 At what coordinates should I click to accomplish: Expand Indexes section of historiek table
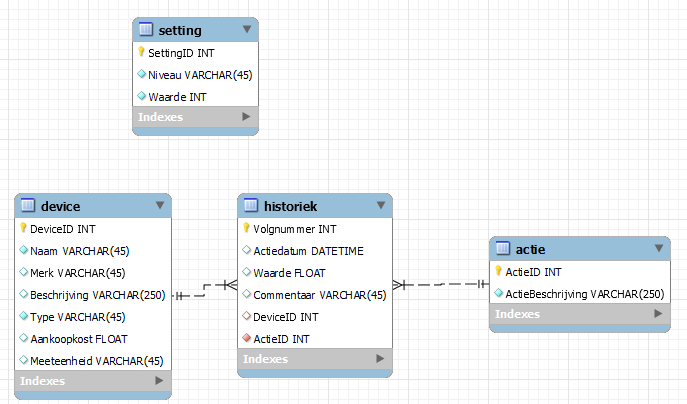tap(381, 359)
